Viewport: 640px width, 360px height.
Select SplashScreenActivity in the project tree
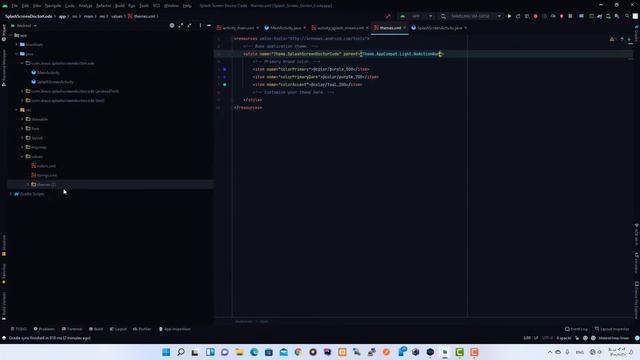[x=55, y=82]
